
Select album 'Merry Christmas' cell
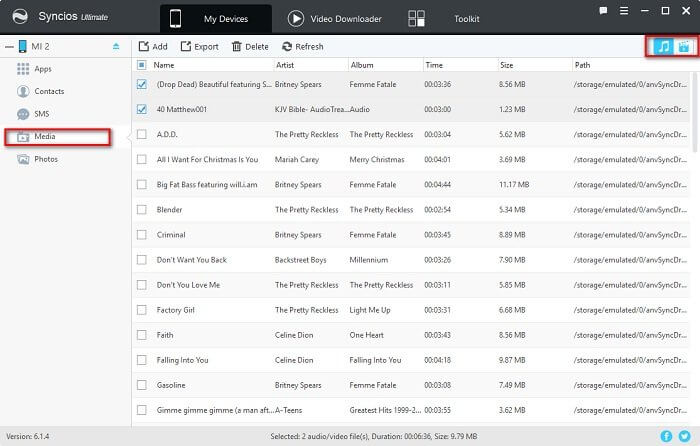[x=377, y=159]
